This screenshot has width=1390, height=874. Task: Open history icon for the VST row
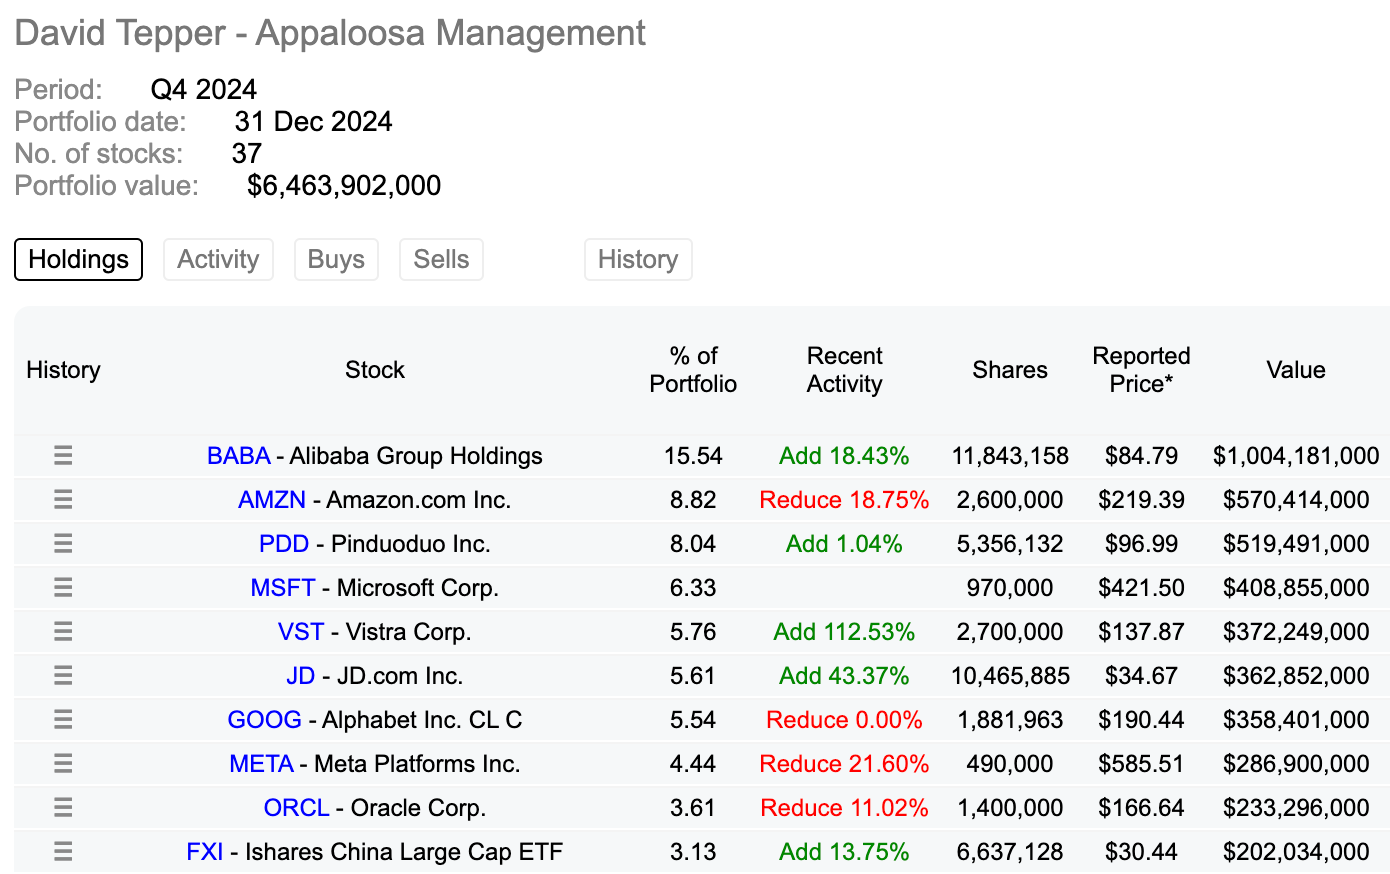click(x=63, y=632)
